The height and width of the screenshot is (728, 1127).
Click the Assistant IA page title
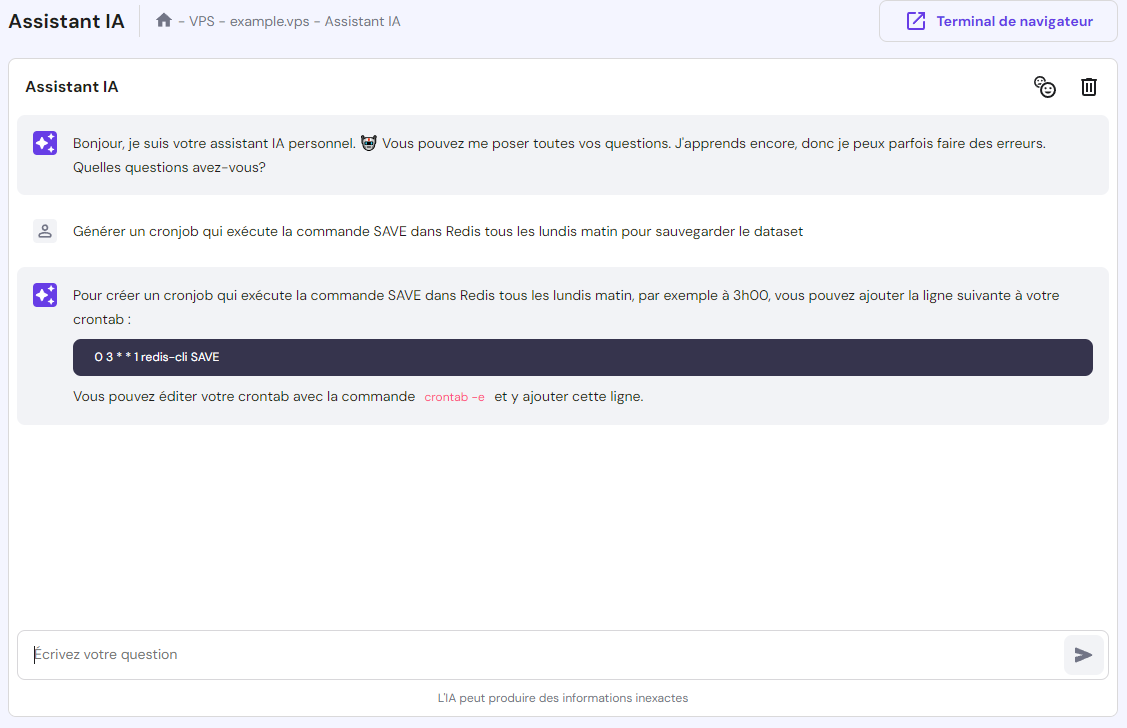click(x=66, y=20)
